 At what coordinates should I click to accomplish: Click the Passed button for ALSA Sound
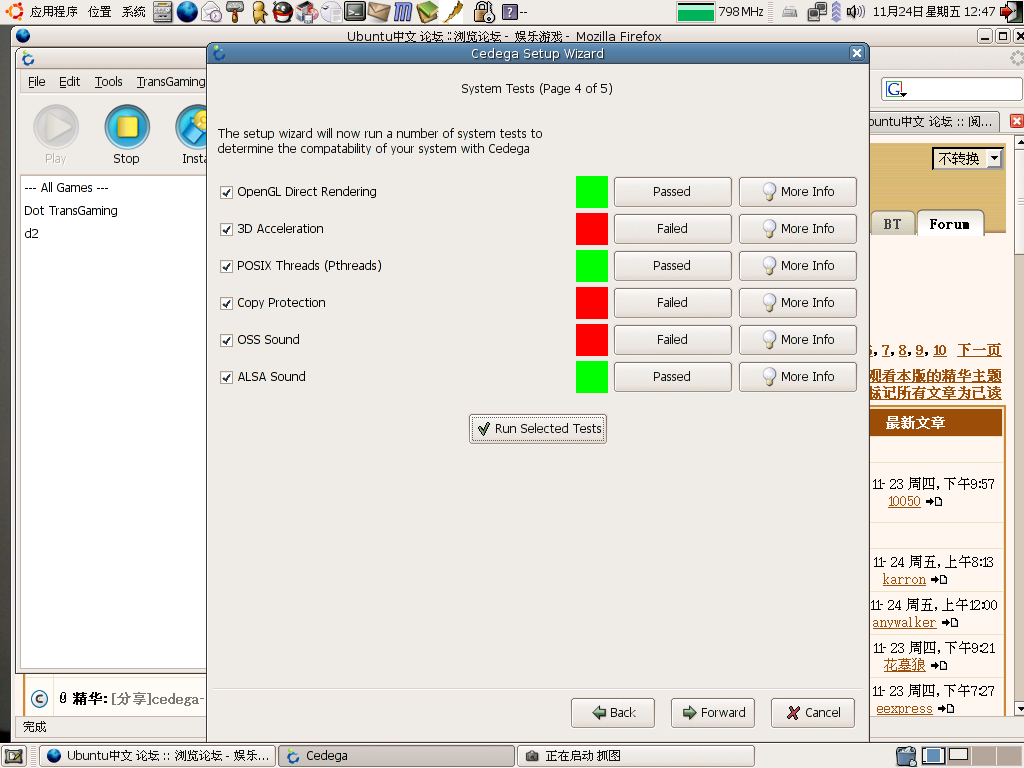coord(673,377)
